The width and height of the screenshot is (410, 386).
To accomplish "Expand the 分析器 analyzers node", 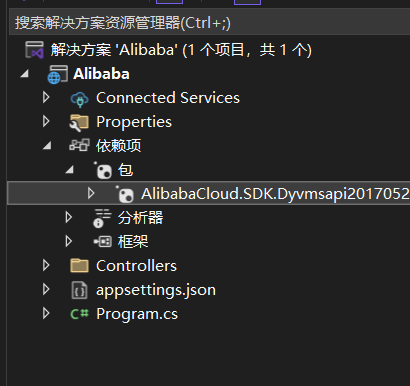I will [69, 217].
